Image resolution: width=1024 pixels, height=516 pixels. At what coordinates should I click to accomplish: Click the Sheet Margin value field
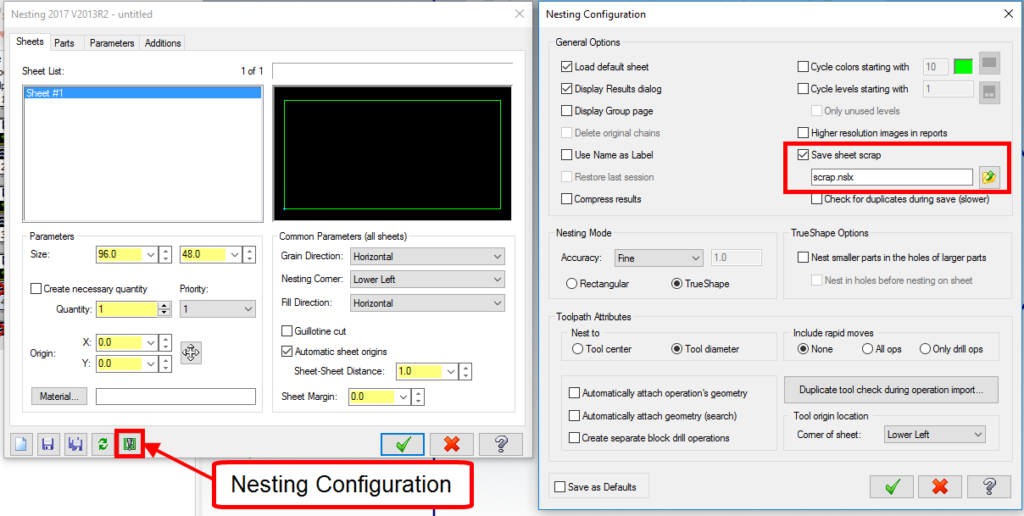373,396
